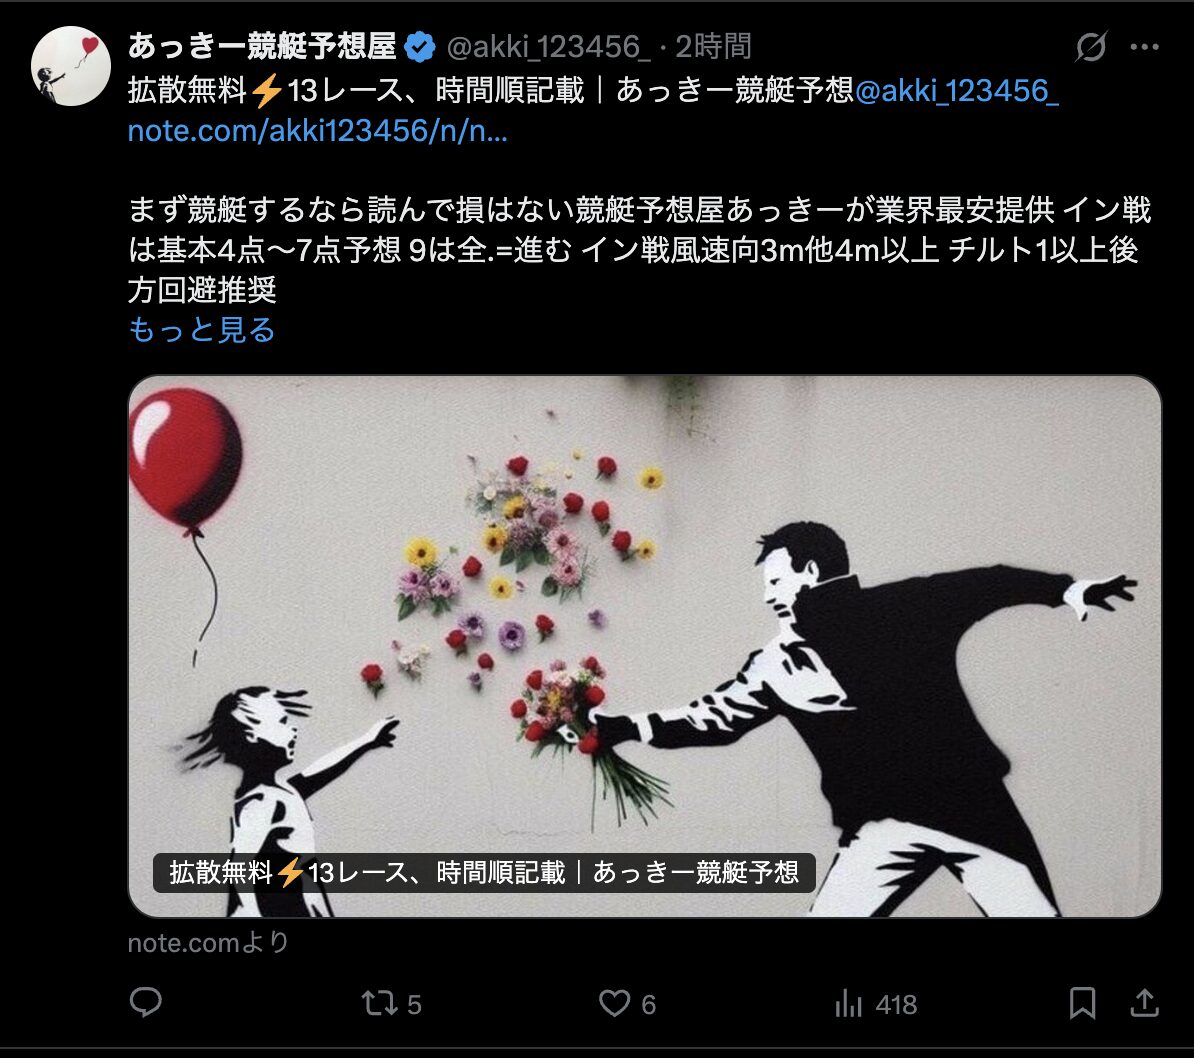Open display name あっきー競艇予想屋

[262, 46]
